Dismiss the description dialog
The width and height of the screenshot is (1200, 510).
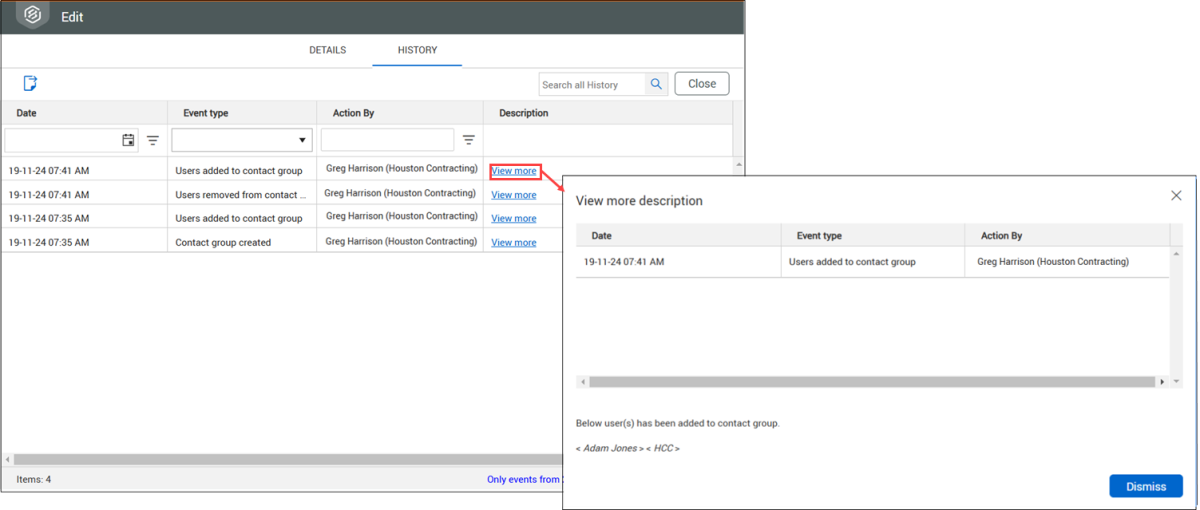pyautogui.click(x=1145, y=486)
